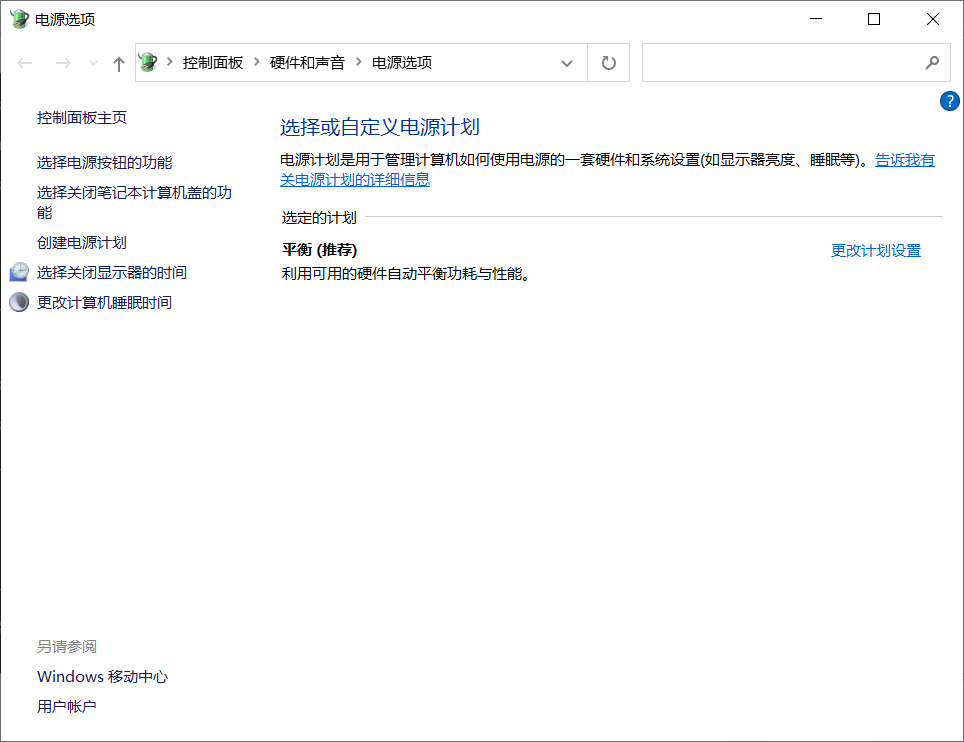Open 用户帐户 under 另请参阅
The image size is (964, 742).
point(65,706)
